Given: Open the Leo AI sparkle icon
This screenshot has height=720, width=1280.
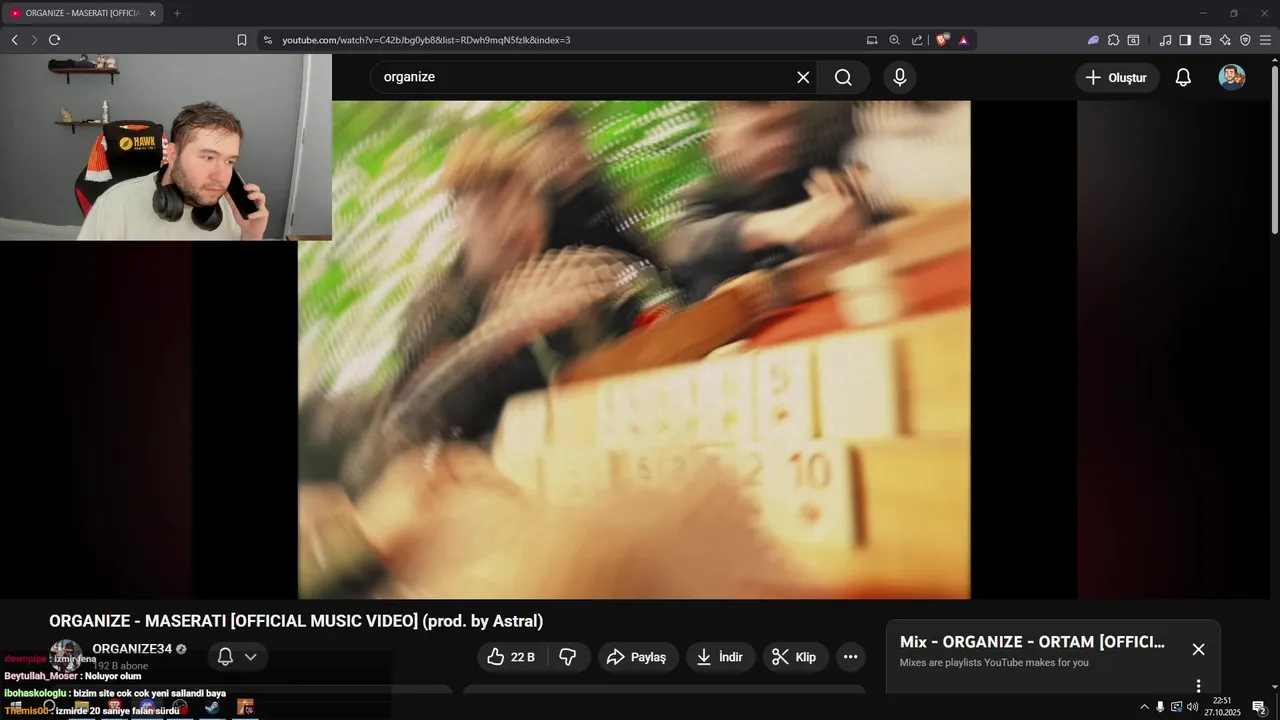Looking at the screenshot, I should click(1225, 40).
